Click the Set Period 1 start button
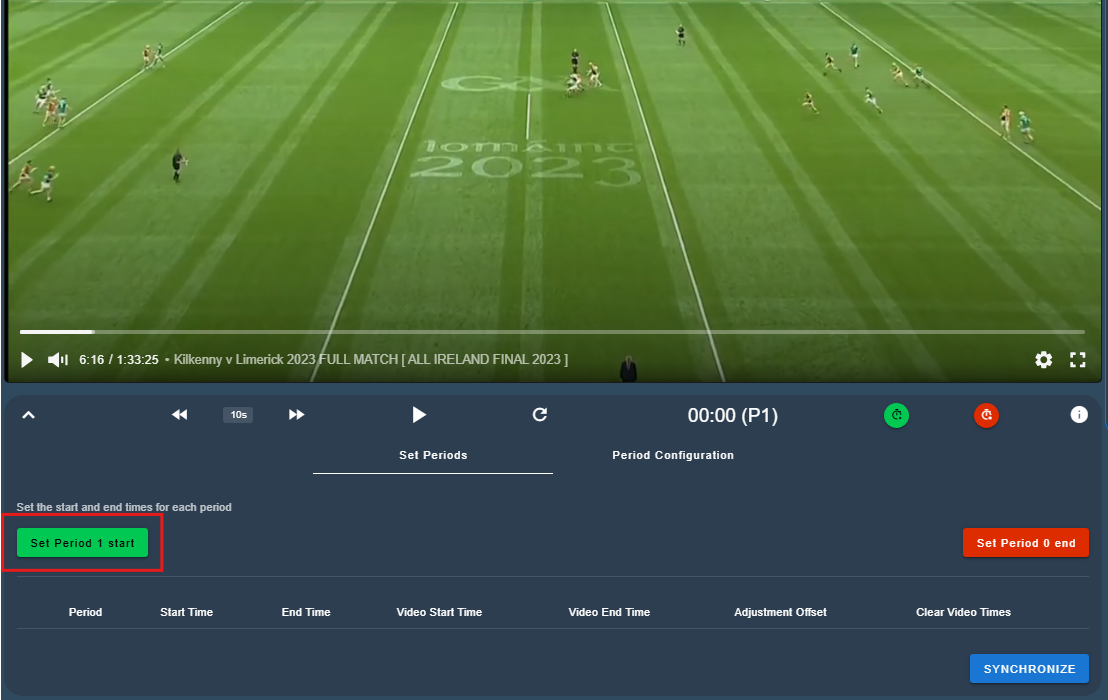1108x700 pixels. tap(82, 543)
